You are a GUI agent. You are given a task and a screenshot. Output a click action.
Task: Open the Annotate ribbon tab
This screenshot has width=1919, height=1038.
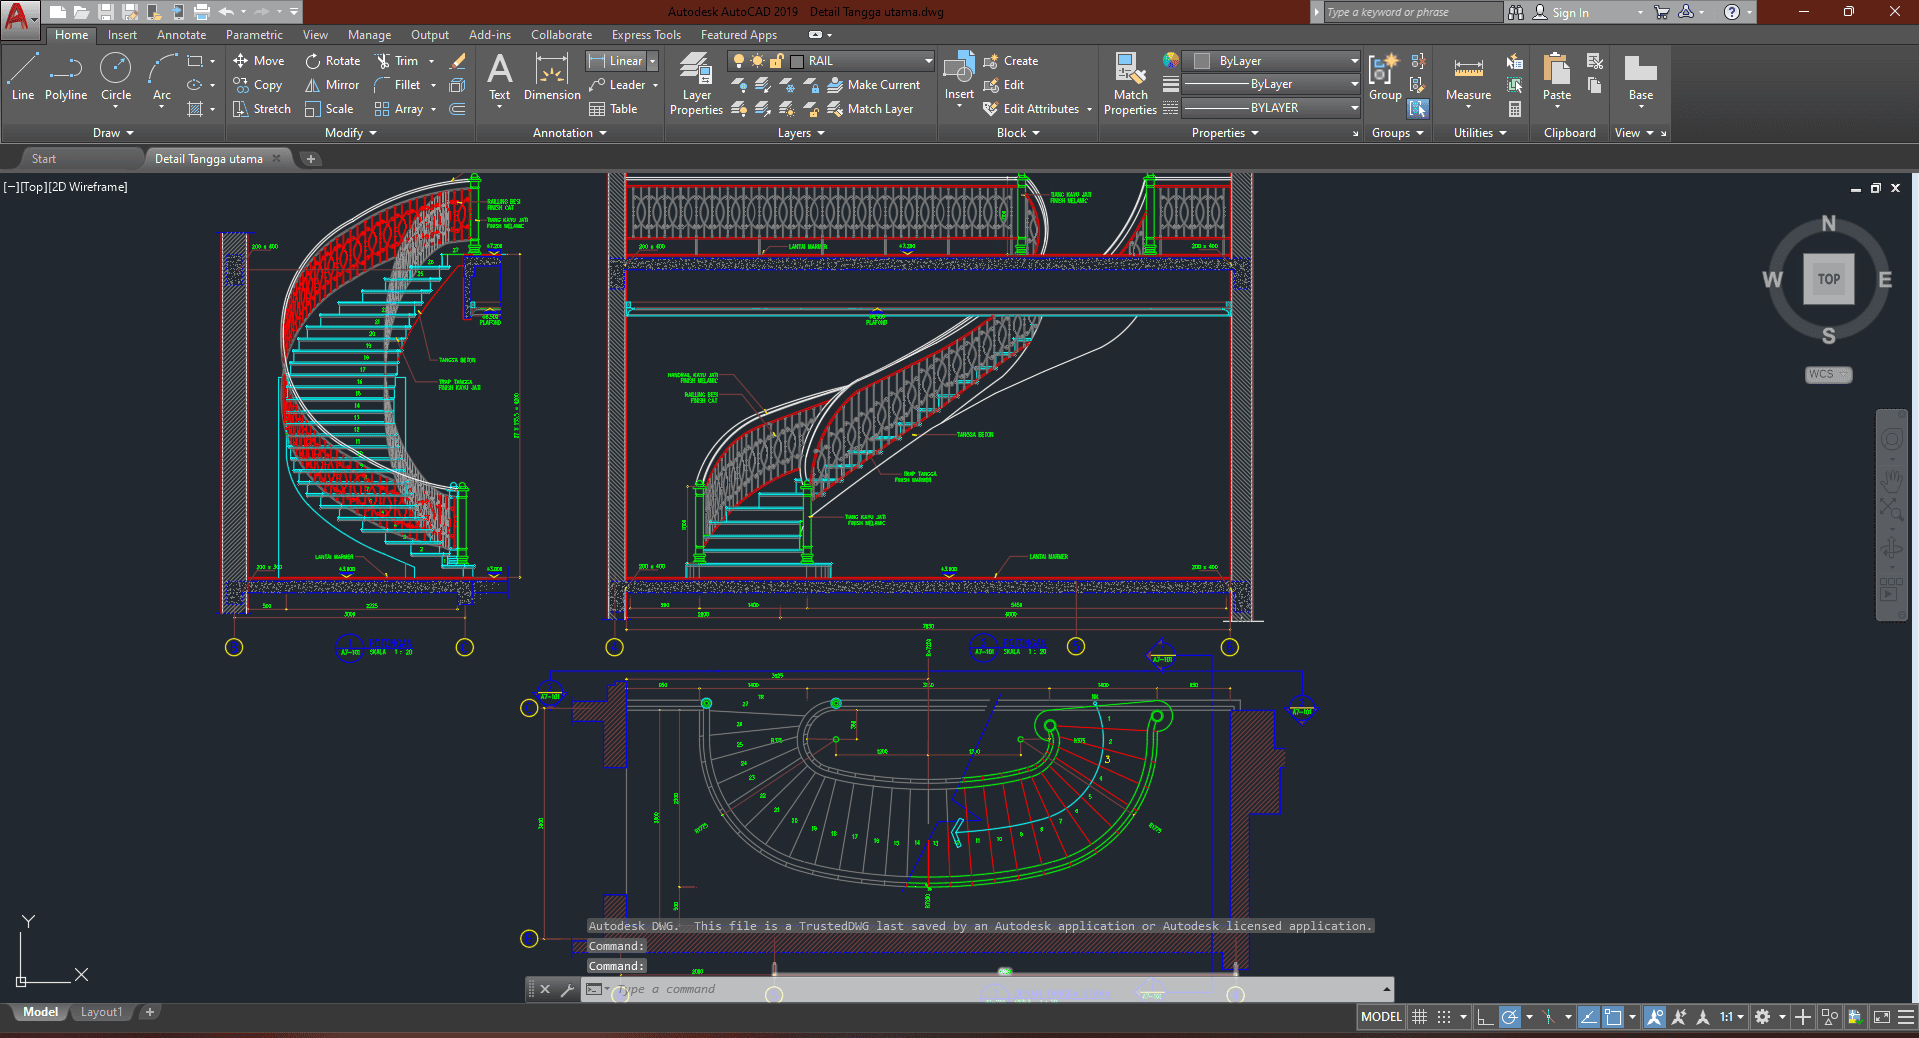(181, 35)
